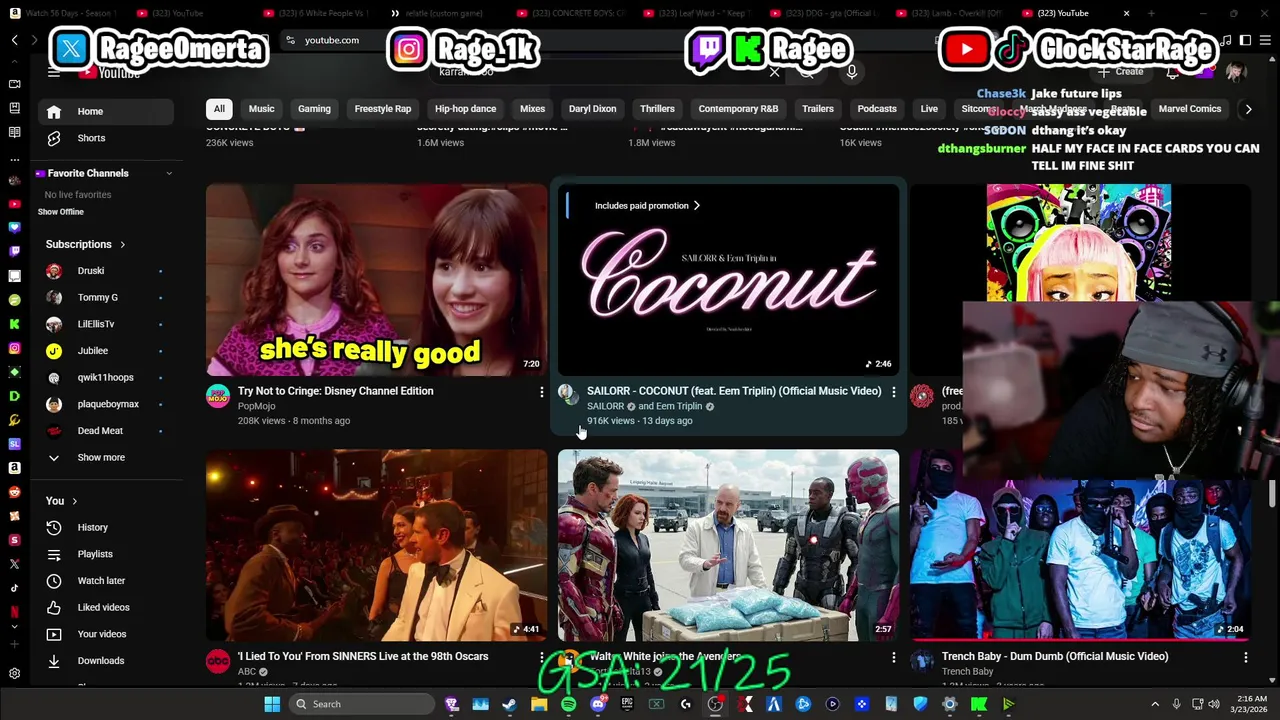Start voice search with microphone icon
Image resolution: width=1280 pixels, height=720 pixels.
tap(851, 72)
